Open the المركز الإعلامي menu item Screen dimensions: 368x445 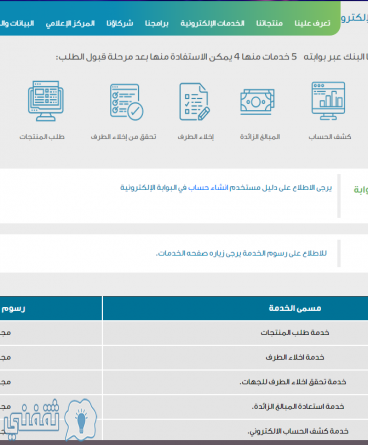point(70,23)
